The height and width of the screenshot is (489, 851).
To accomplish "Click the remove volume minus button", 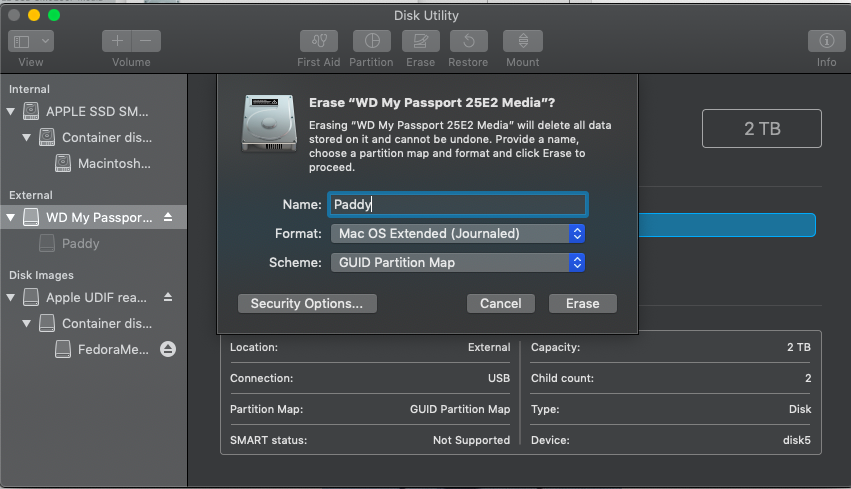I will coord(146,41).
